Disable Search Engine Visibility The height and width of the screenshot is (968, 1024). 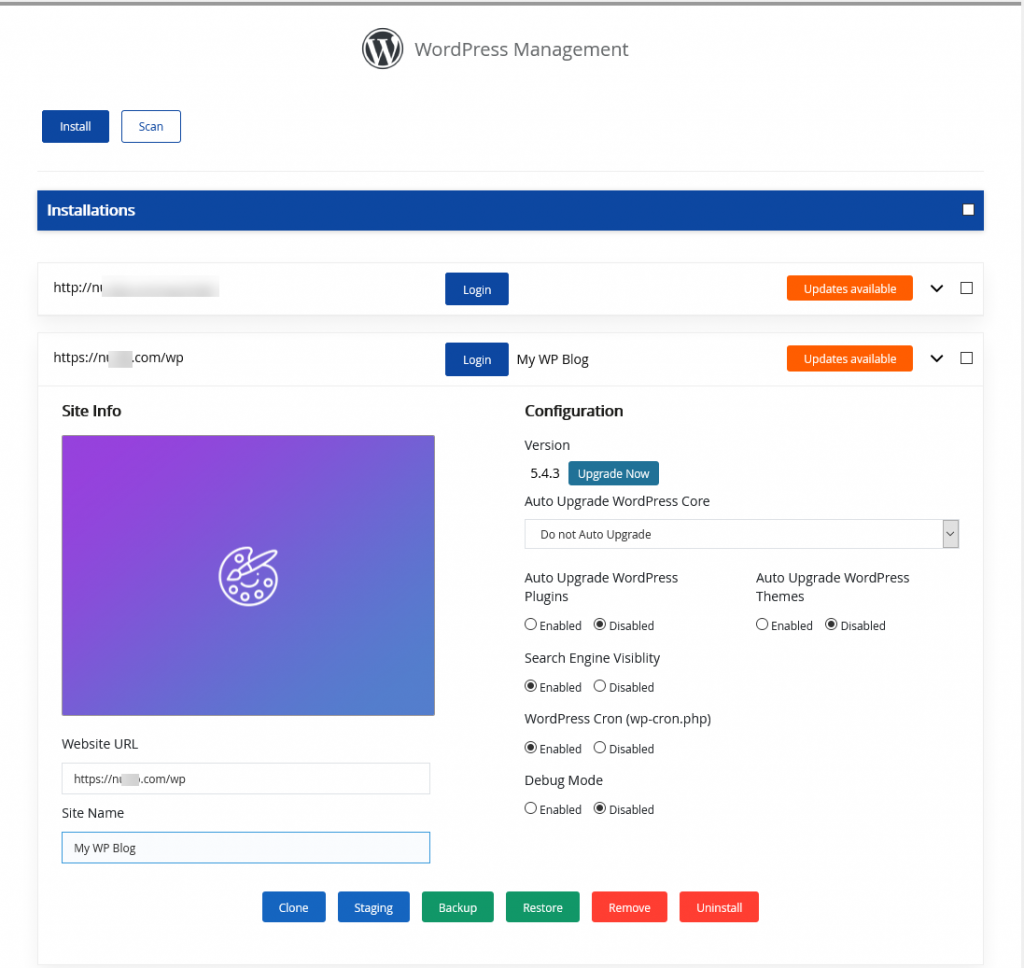(600, 686)
